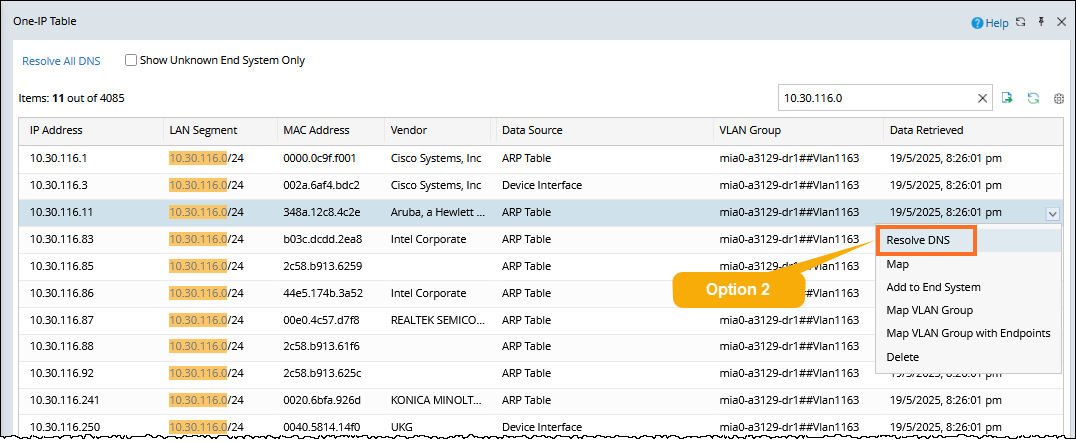This screenshot has height=442, width=1076.
Task: Click the Resolve All DNS link
Action: pos(62,61)
